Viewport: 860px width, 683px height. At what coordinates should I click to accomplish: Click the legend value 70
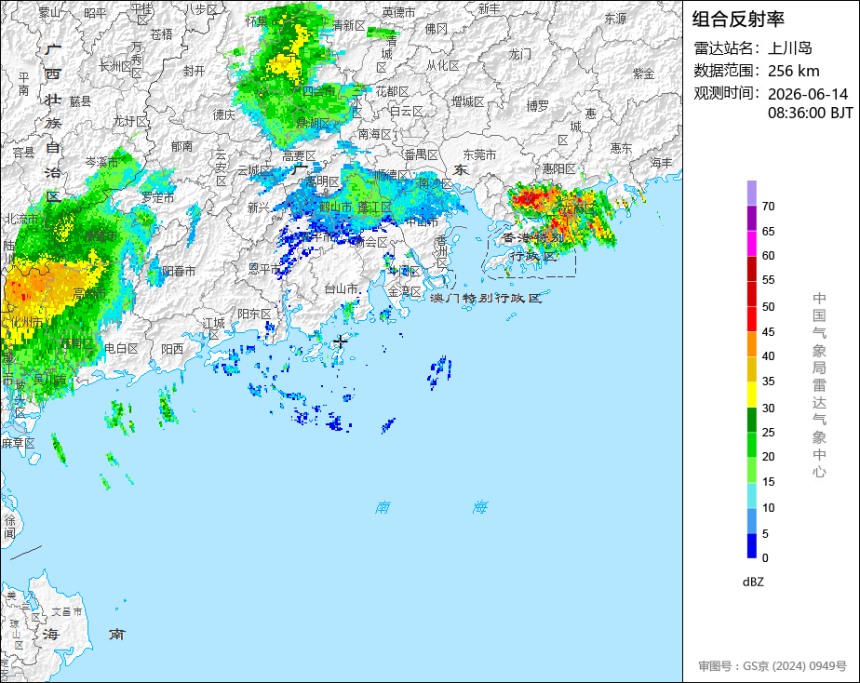[x=768, y=206]
